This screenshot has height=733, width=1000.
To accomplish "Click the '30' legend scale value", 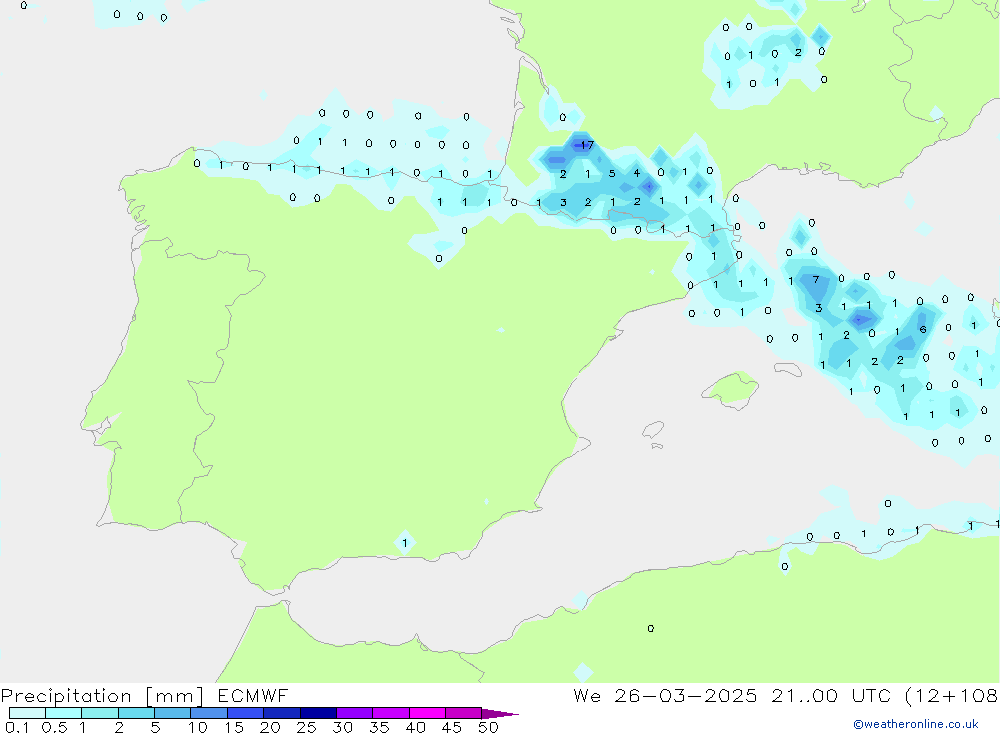I will click(x=342, y=727).
